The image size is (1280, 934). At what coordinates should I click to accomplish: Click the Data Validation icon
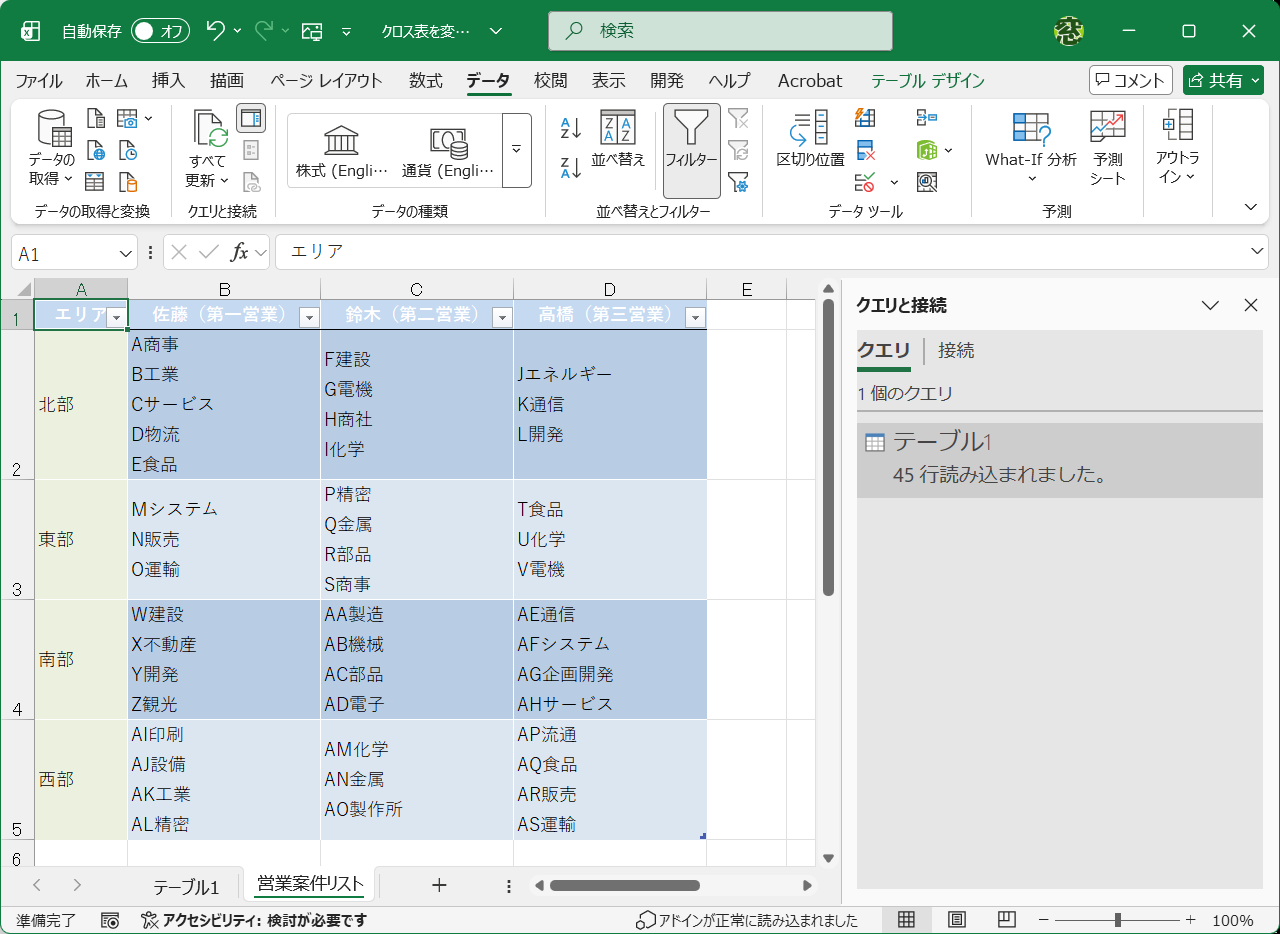click(x=864, y=181)
